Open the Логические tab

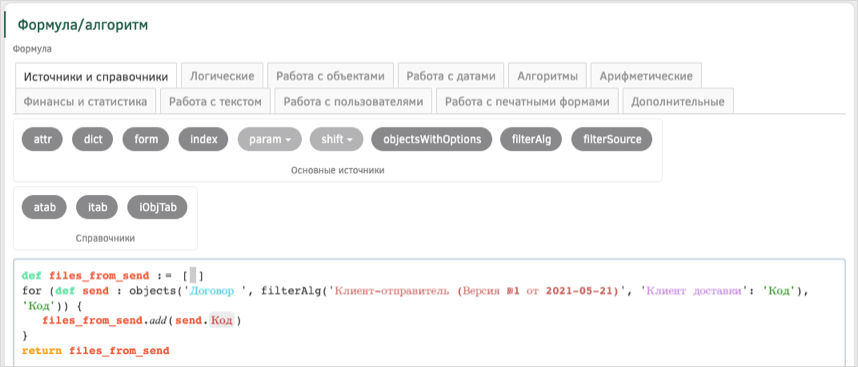click(222, 76)
